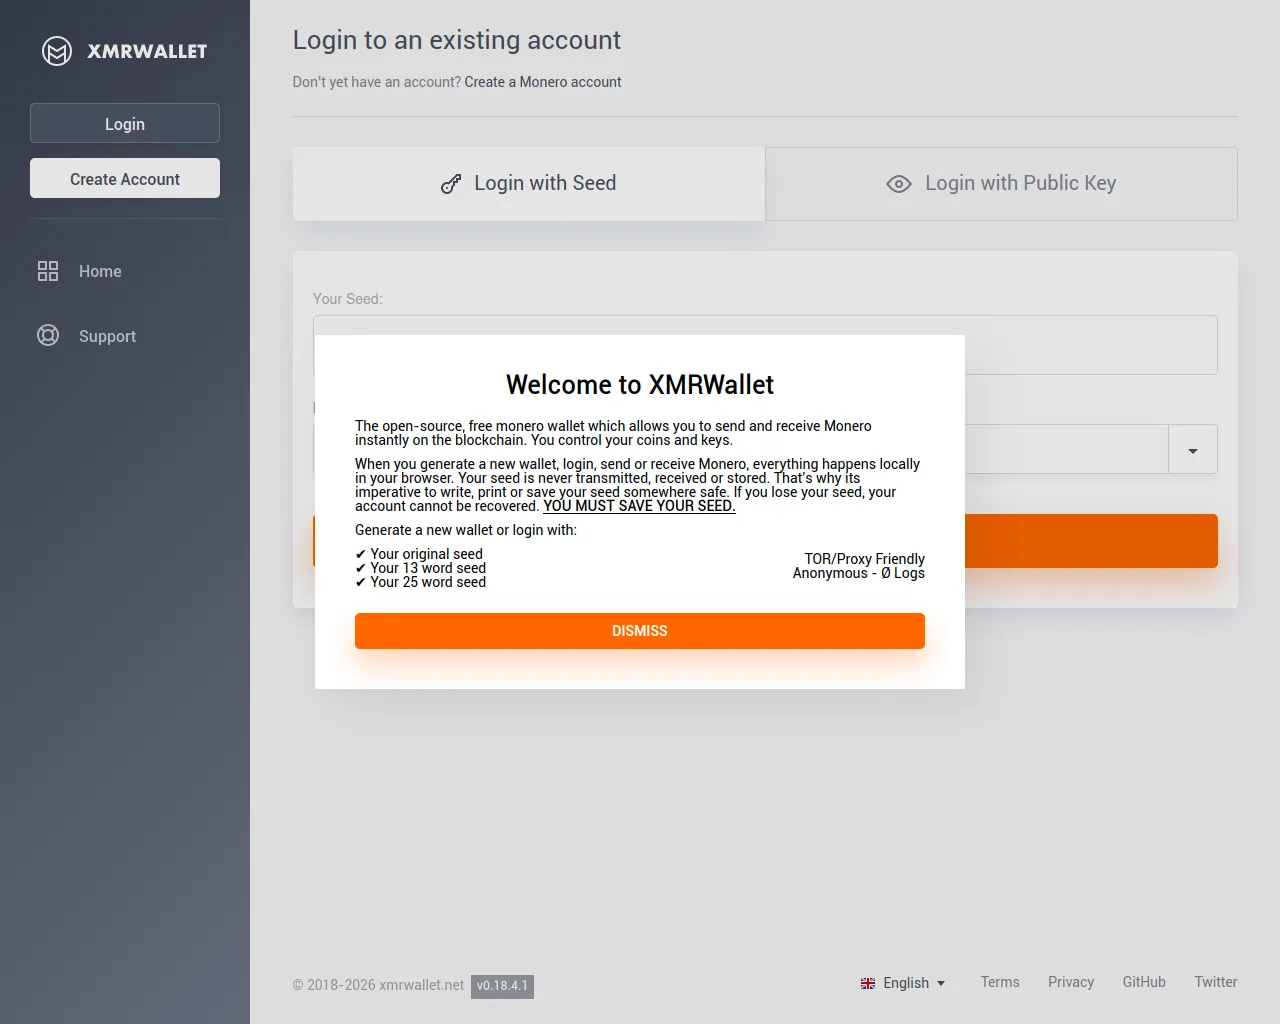The image size is (1280, 1024).
Task: Switch to the Login with Seed tab
Action: click(529, 184)
